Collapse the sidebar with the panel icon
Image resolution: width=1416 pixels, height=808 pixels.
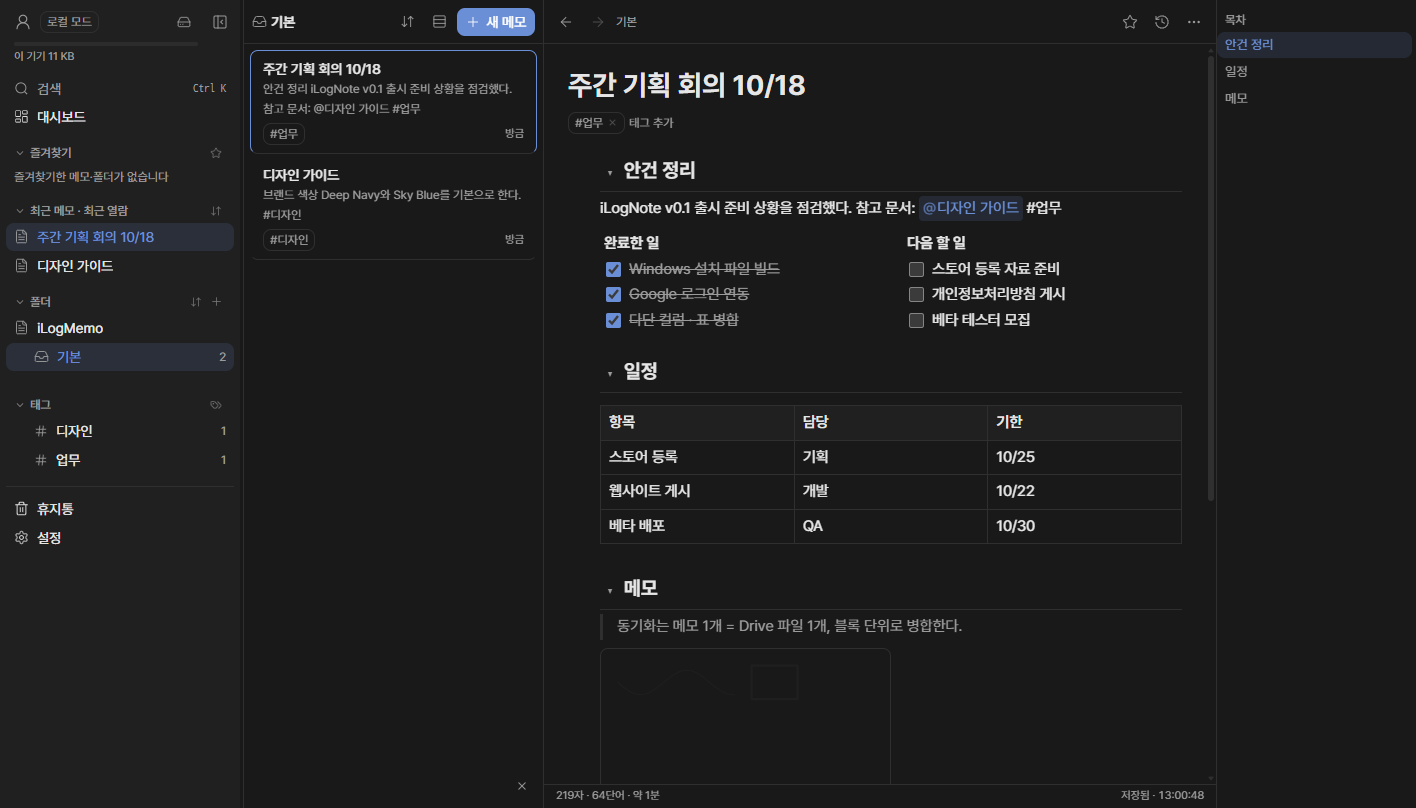pyautogui.click(x=220, y=21)
